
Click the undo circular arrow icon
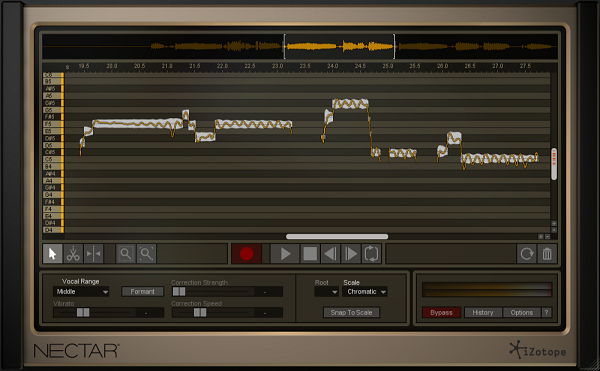(527, 254)
